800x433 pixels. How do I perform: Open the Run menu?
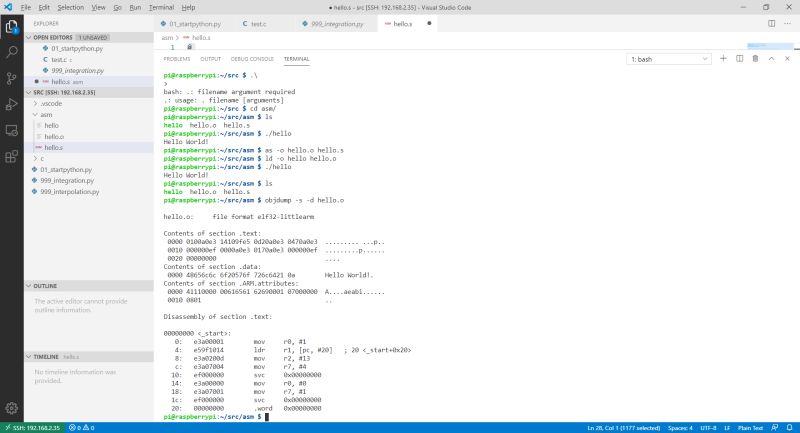click(x=135, y=7)
